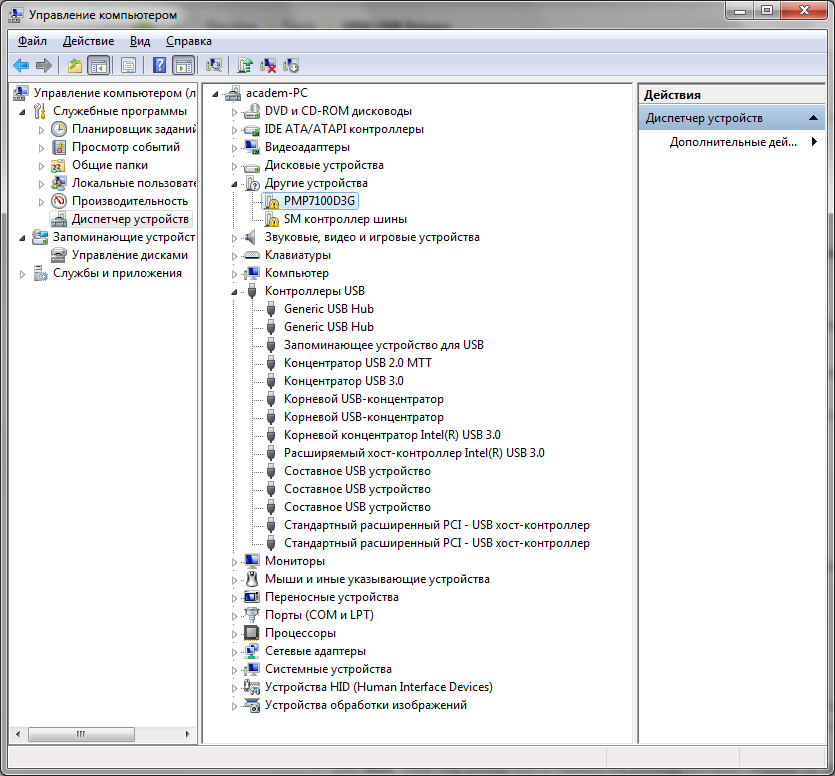Collapse the Другие устройства node
This screenshot has width=835, height=776.
[234, 184]
